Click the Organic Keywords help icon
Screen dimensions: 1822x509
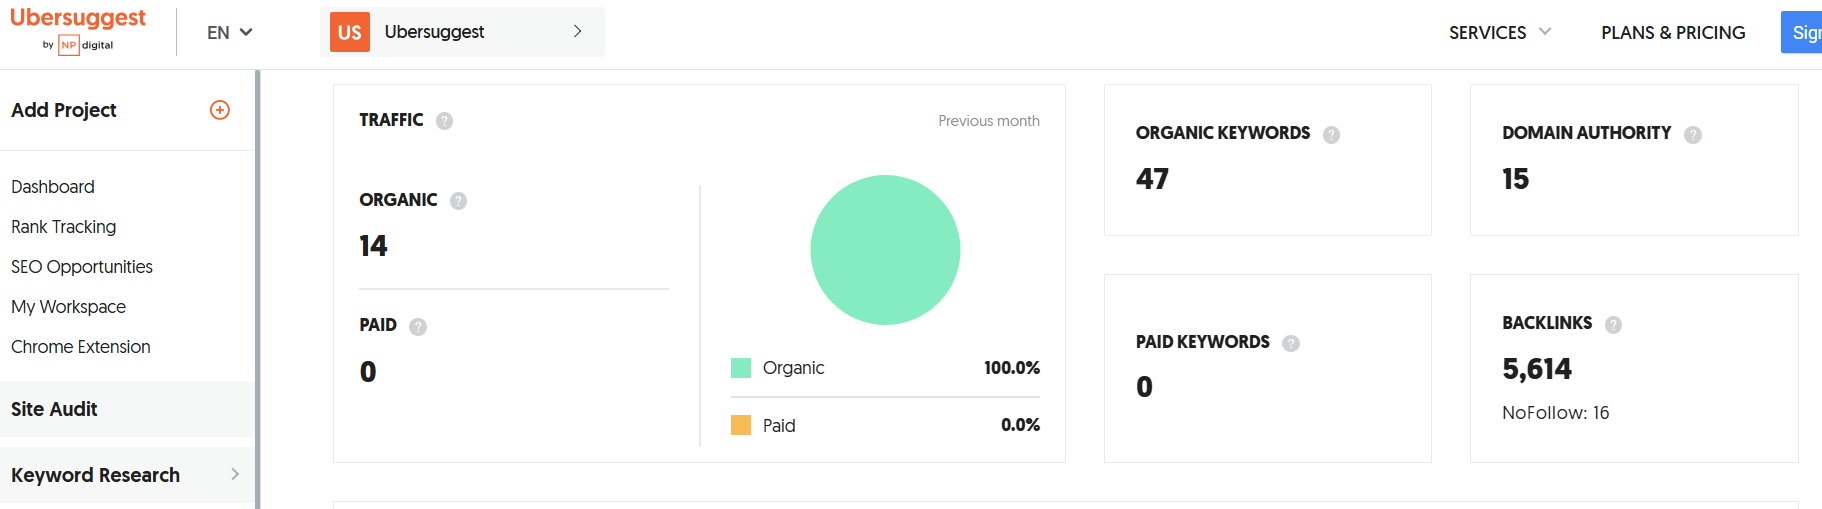coord(1332,135)
